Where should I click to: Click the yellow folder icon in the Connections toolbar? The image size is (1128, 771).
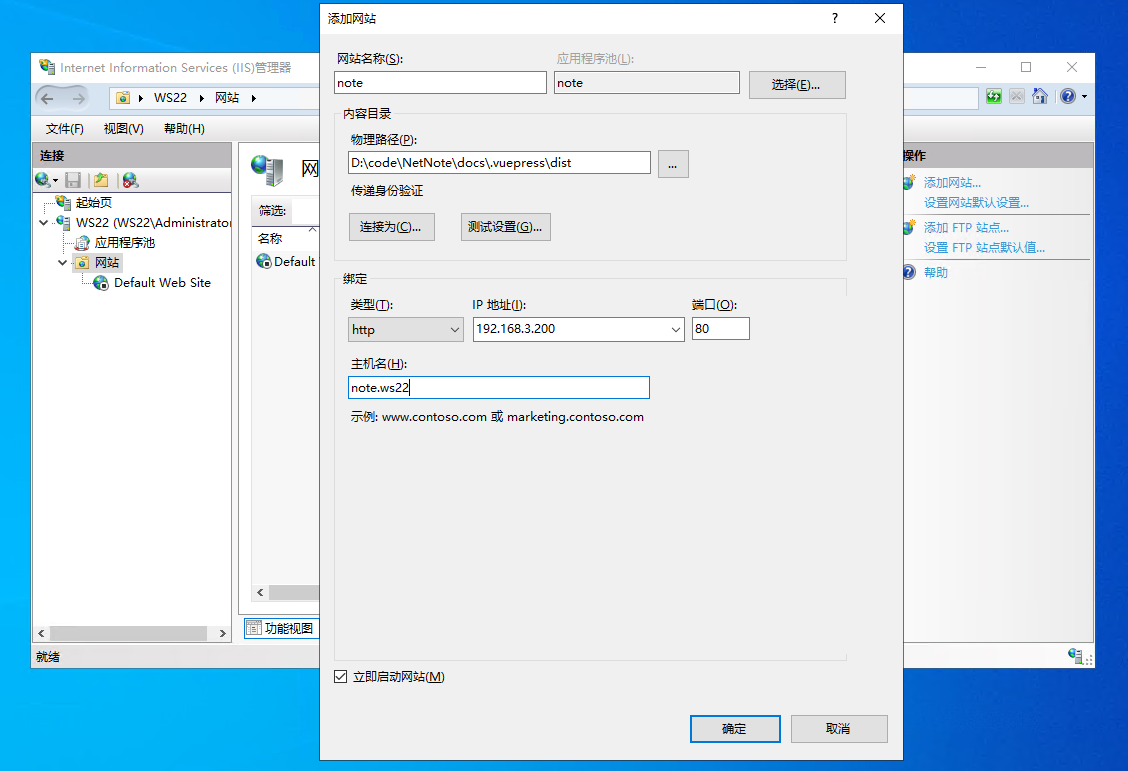101,179
